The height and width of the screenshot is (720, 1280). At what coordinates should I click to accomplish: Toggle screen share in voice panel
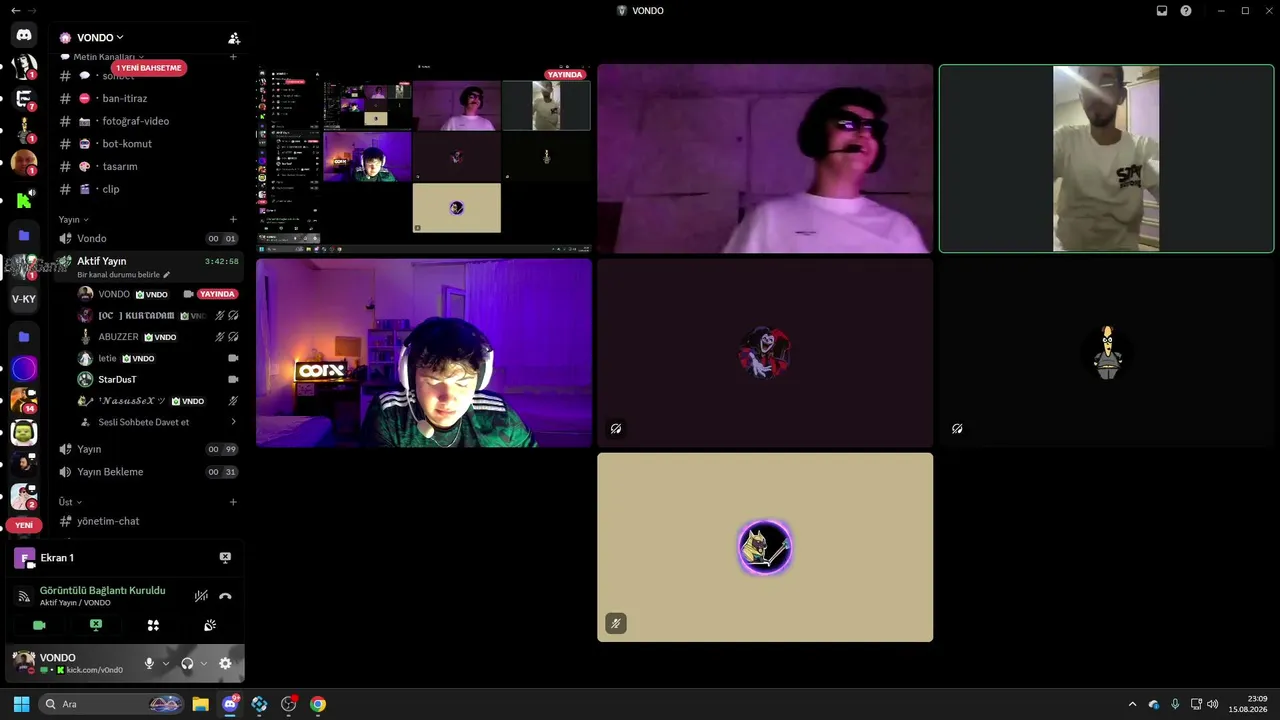pyautogui.click(x=96, y=625)
